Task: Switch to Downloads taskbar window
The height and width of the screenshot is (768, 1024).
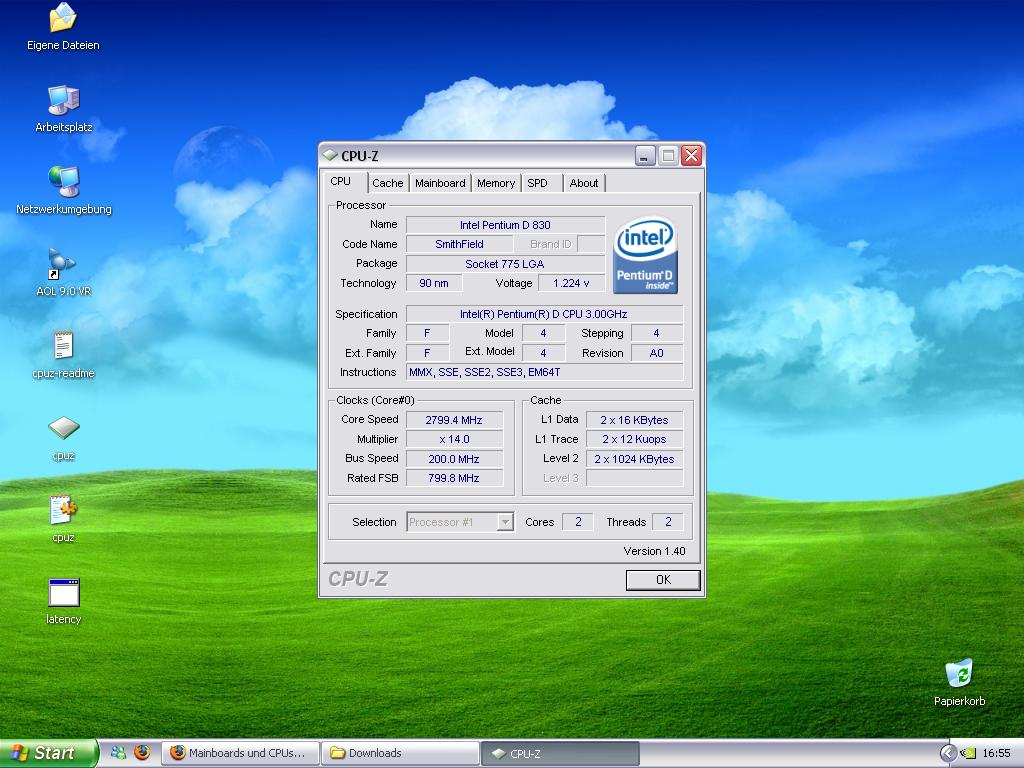Action: (400, 753)
